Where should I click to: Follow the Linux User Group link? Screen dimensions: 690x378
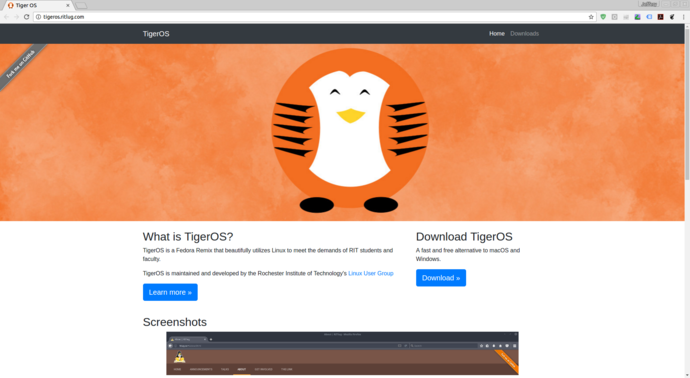click(371, 273)
